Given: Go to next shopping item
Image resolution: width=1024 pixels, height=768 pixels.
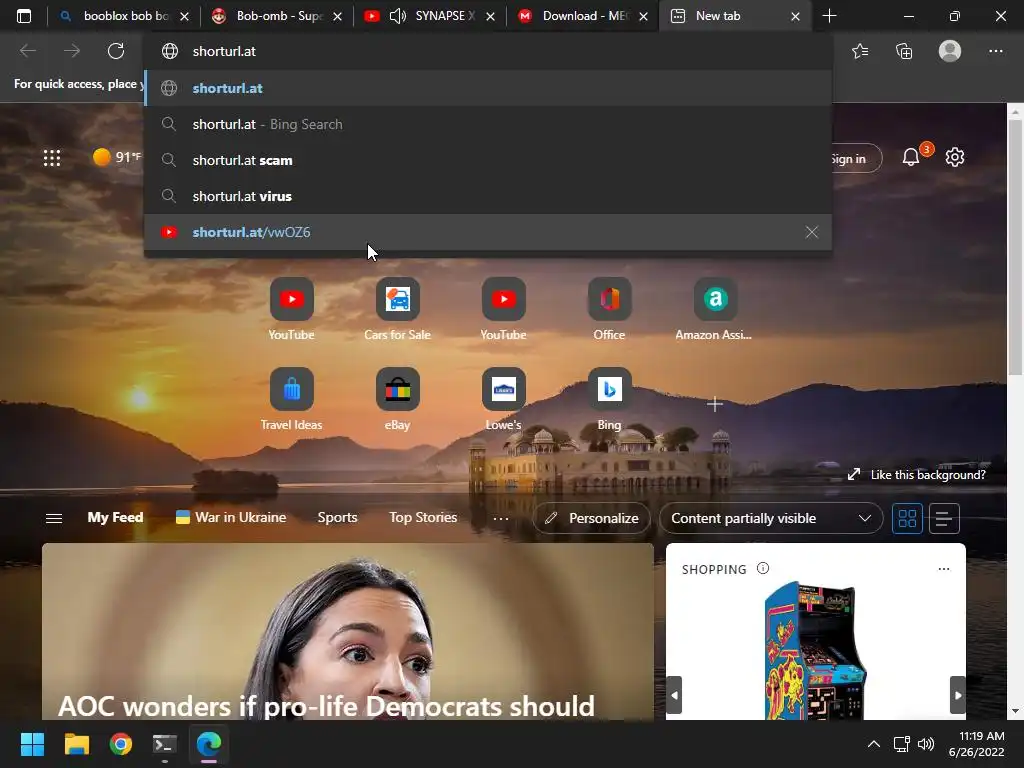Looking at the screenshot, I should point(957,696).
